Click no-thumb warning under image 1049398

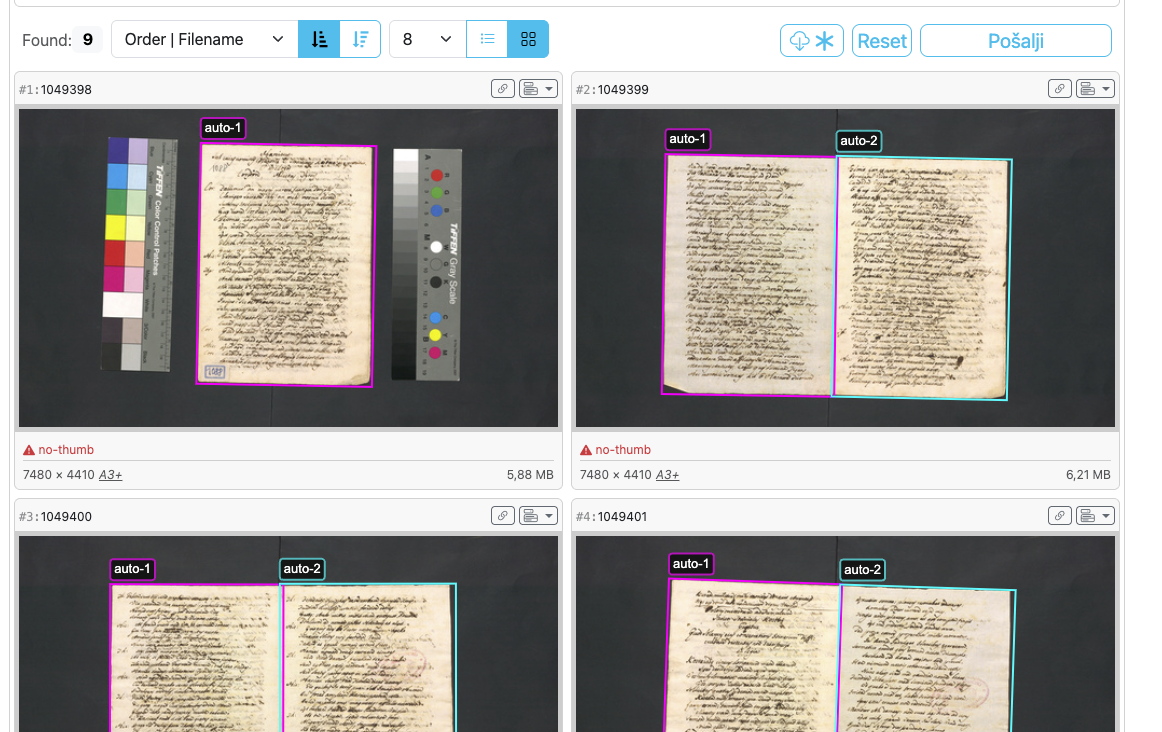66,450
